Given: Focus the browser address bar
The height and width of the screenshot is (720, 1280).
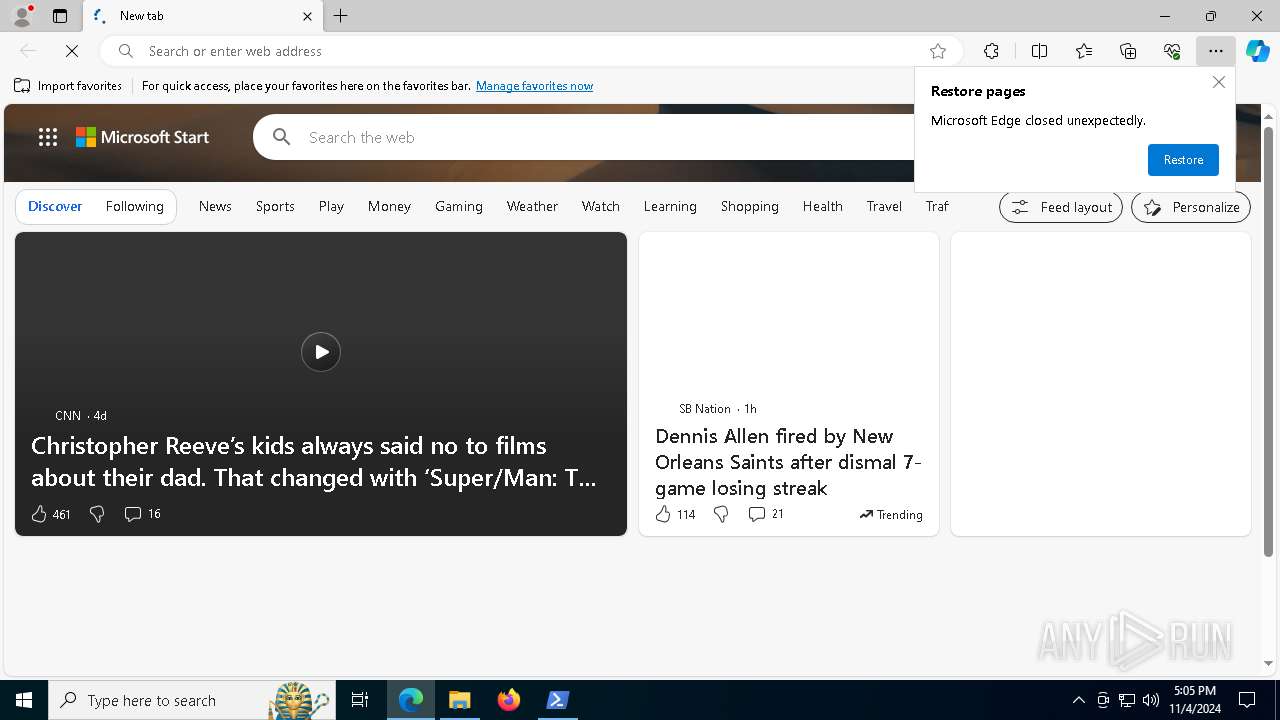Looking at the screenshot, I should tap(530, 51).
